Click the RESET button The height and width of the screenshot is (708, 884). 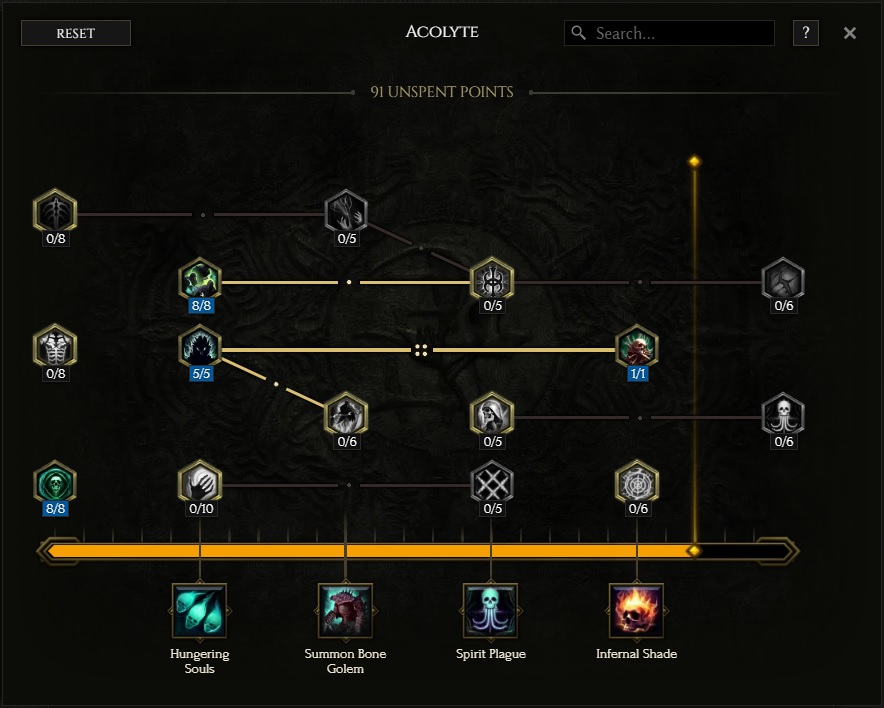click(x=76, y=33)
